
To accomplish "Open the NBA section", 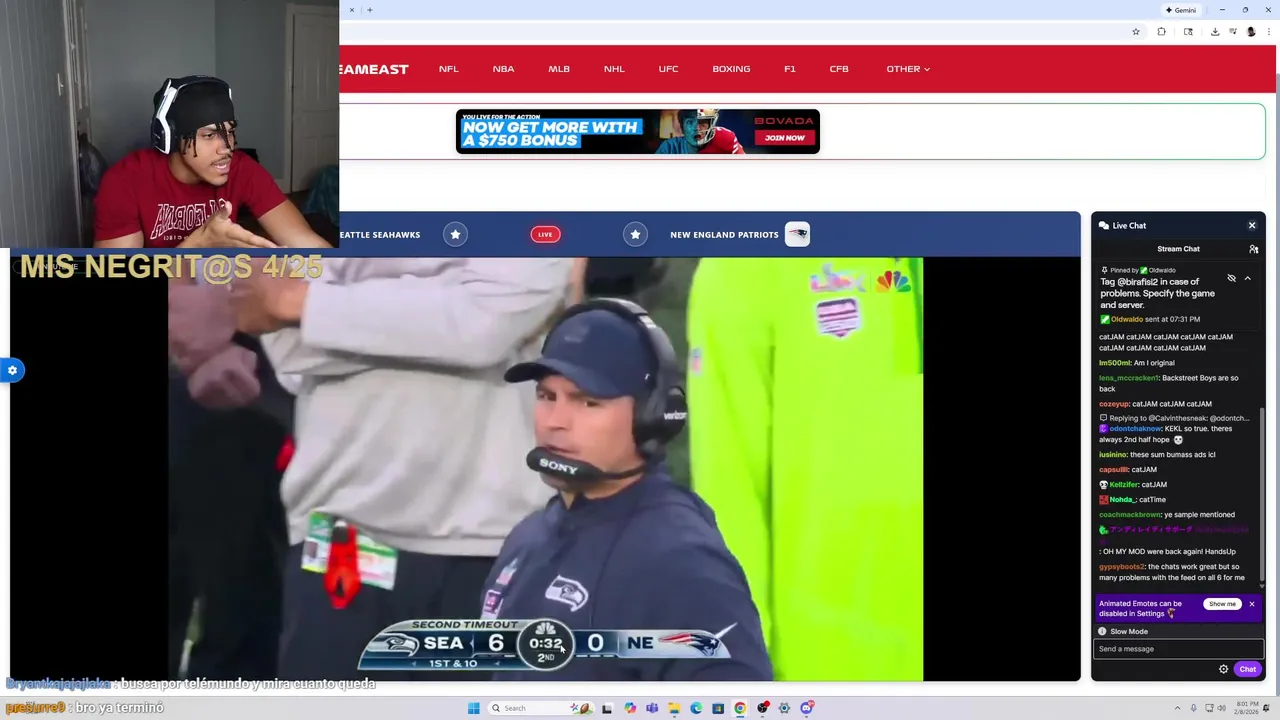I will [503, 69].
